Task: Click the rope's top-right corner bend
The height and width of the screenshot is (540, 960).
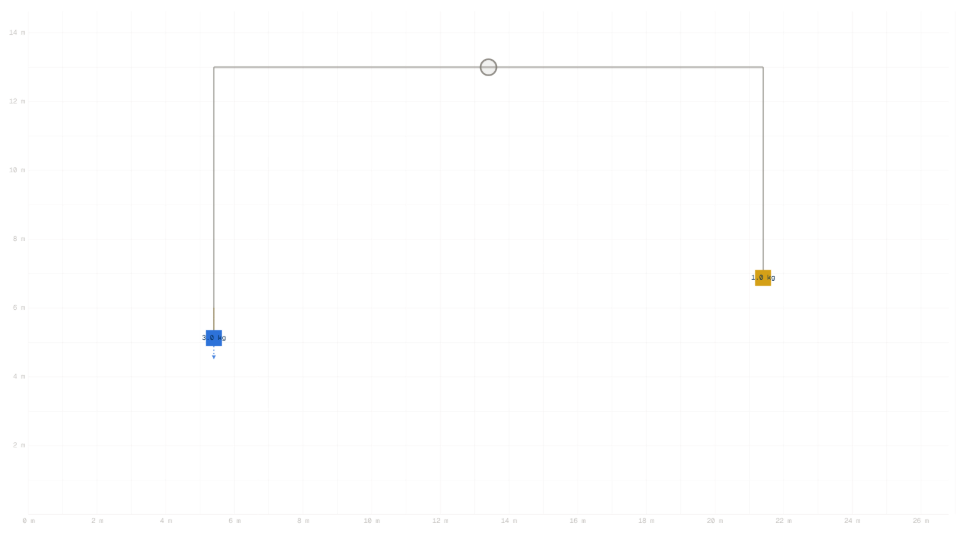Action: click(763, 67)
